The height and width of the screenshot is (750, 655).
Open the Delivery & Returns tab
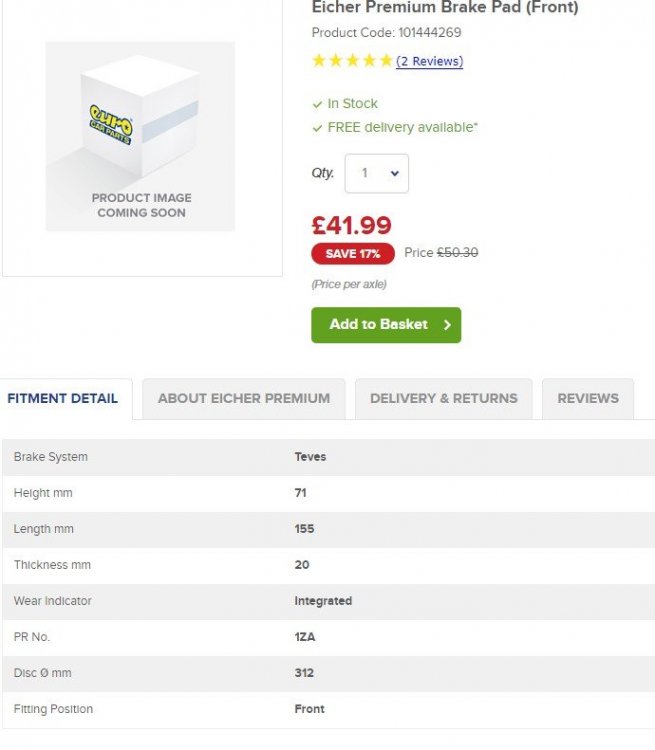coord(444,398)
